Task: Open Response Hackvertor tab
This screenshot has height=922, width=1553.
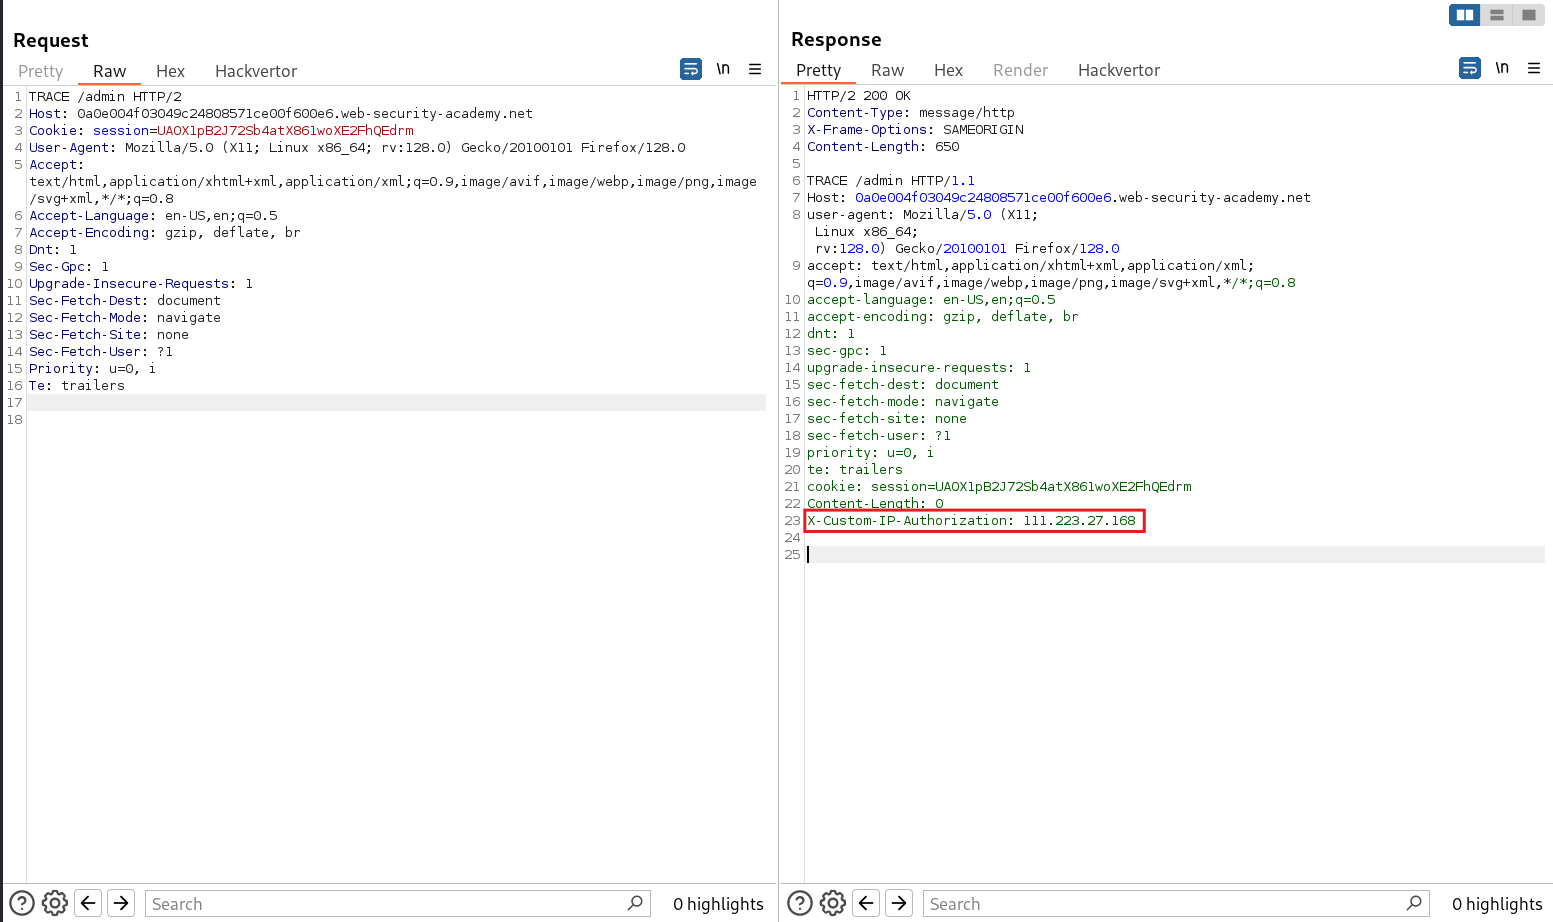Action: click(x=1119, y=70)
